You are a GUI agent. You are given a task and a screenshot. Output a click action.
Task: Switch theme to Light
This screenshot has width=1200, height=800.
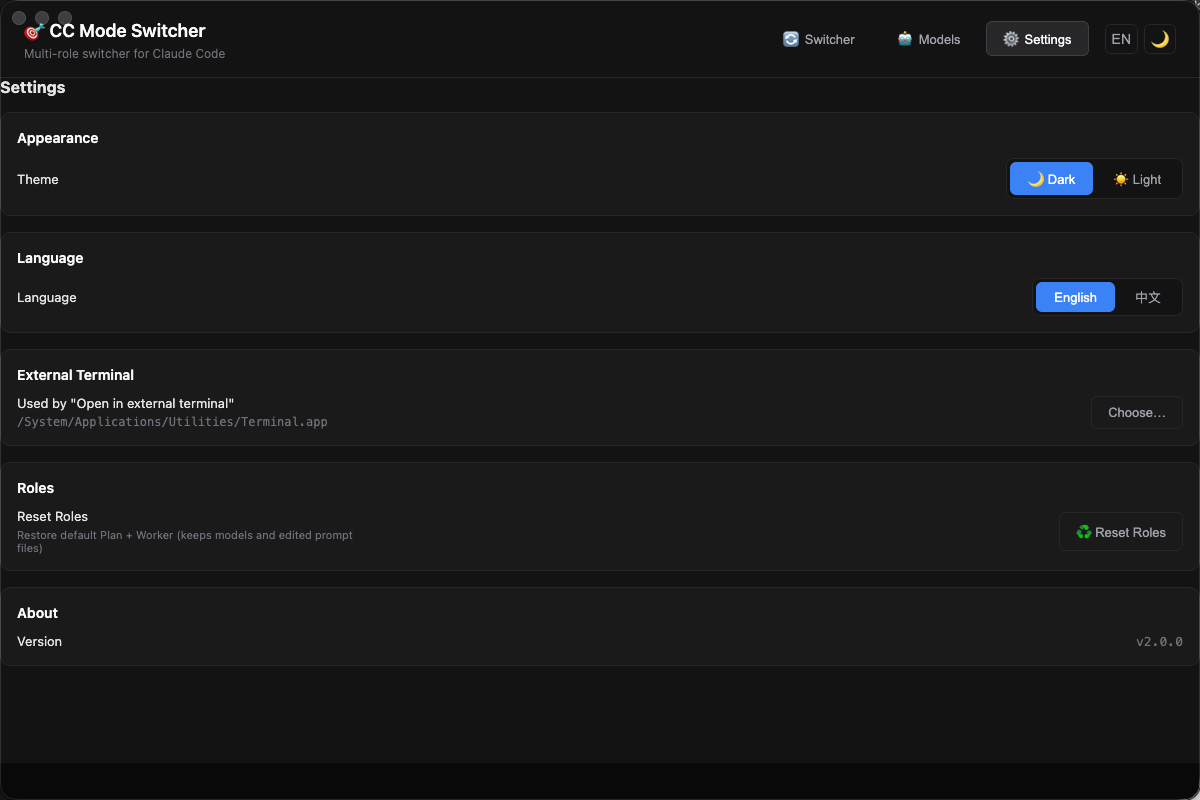click(1137, 179)
